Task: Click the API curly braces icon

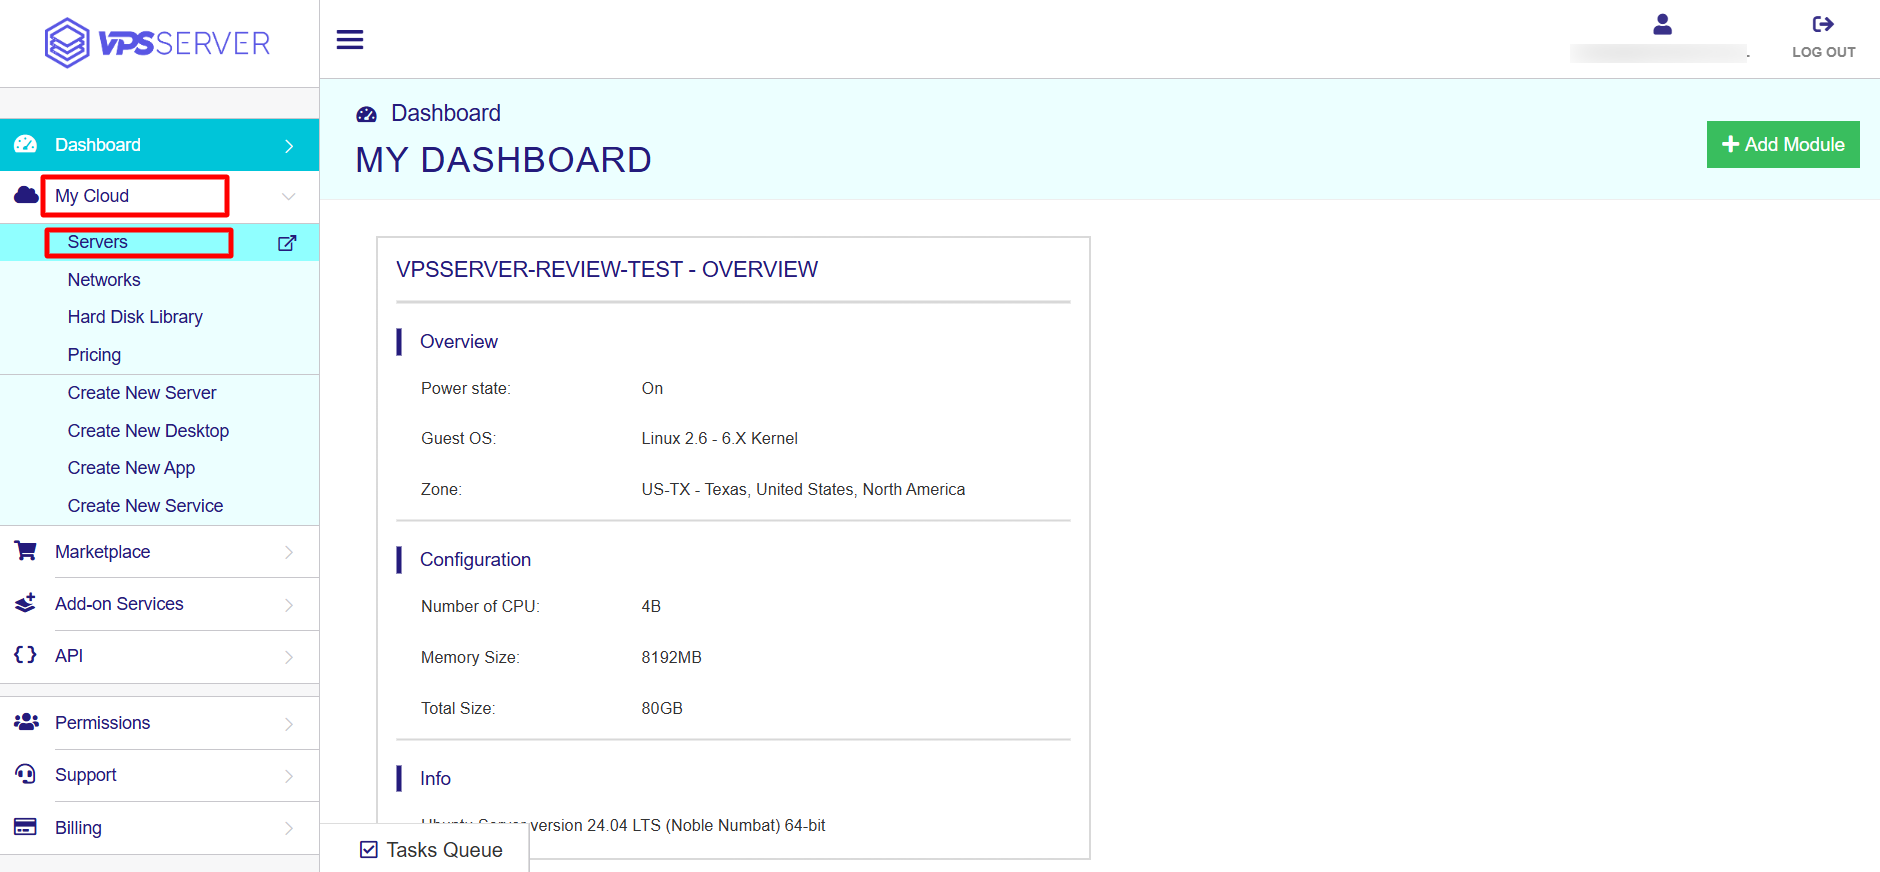Action: click(x=26, y=655)
